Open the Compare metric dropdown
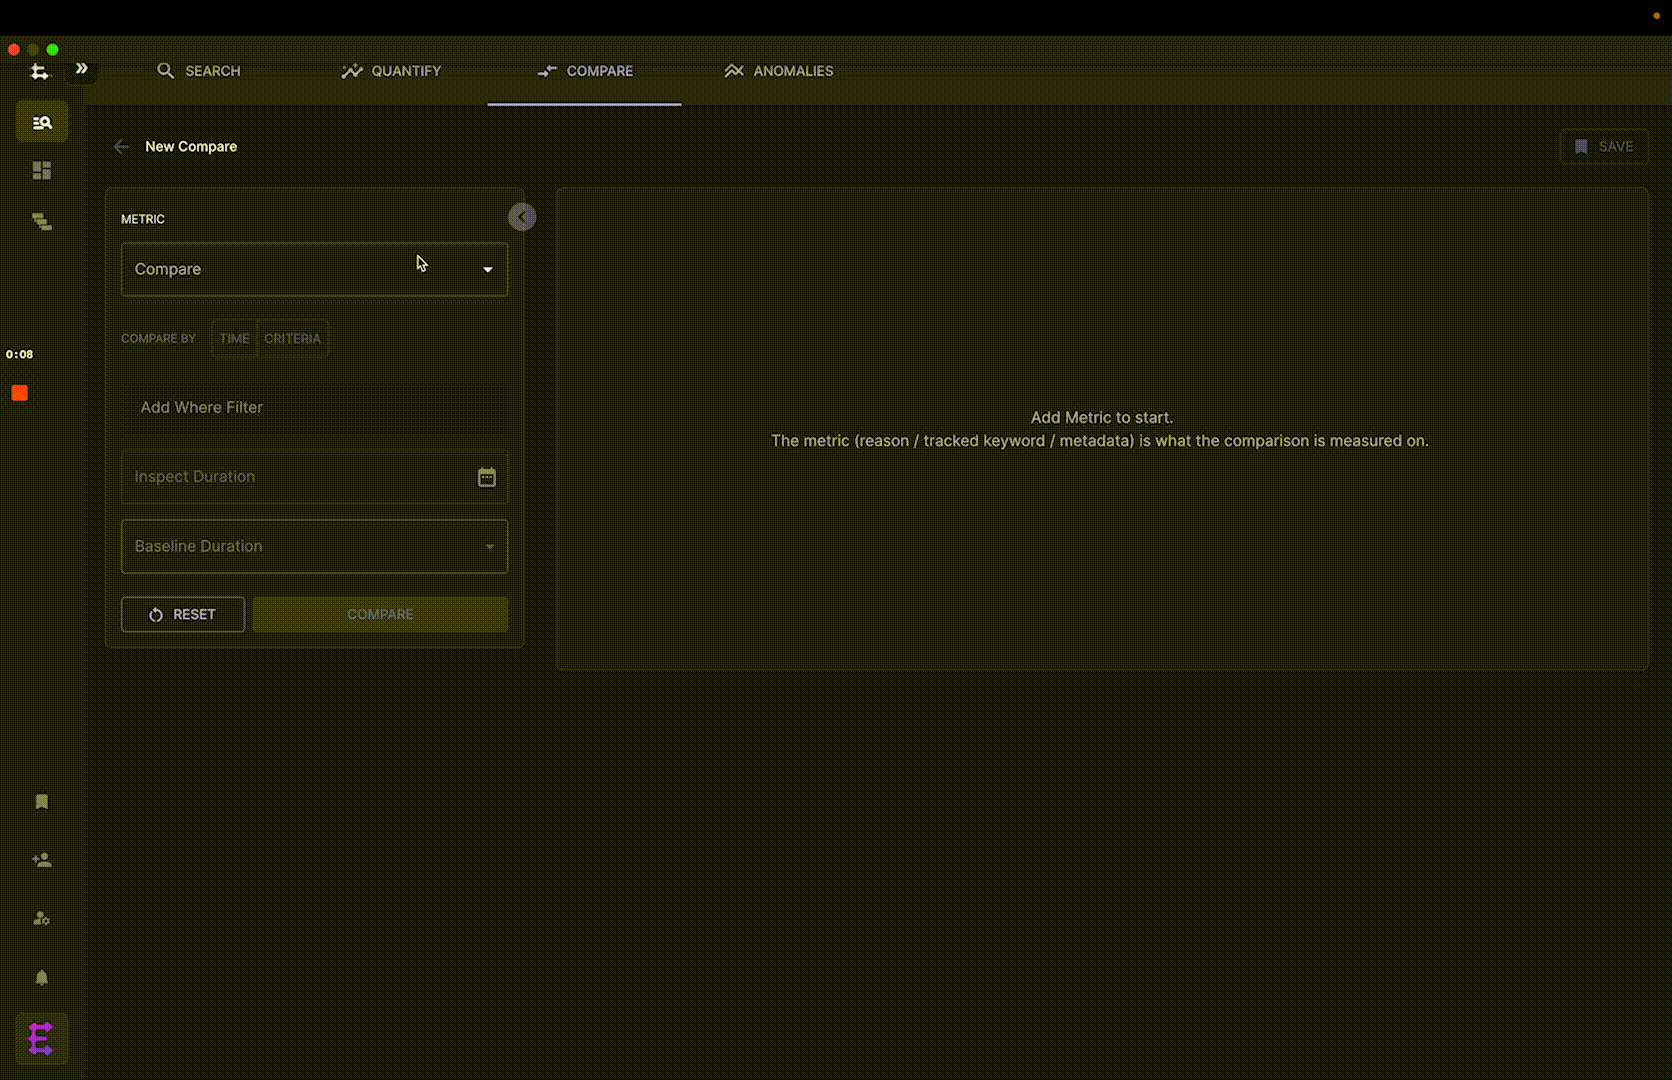Screen dimensions: 1672x1080 pos(314,269)
